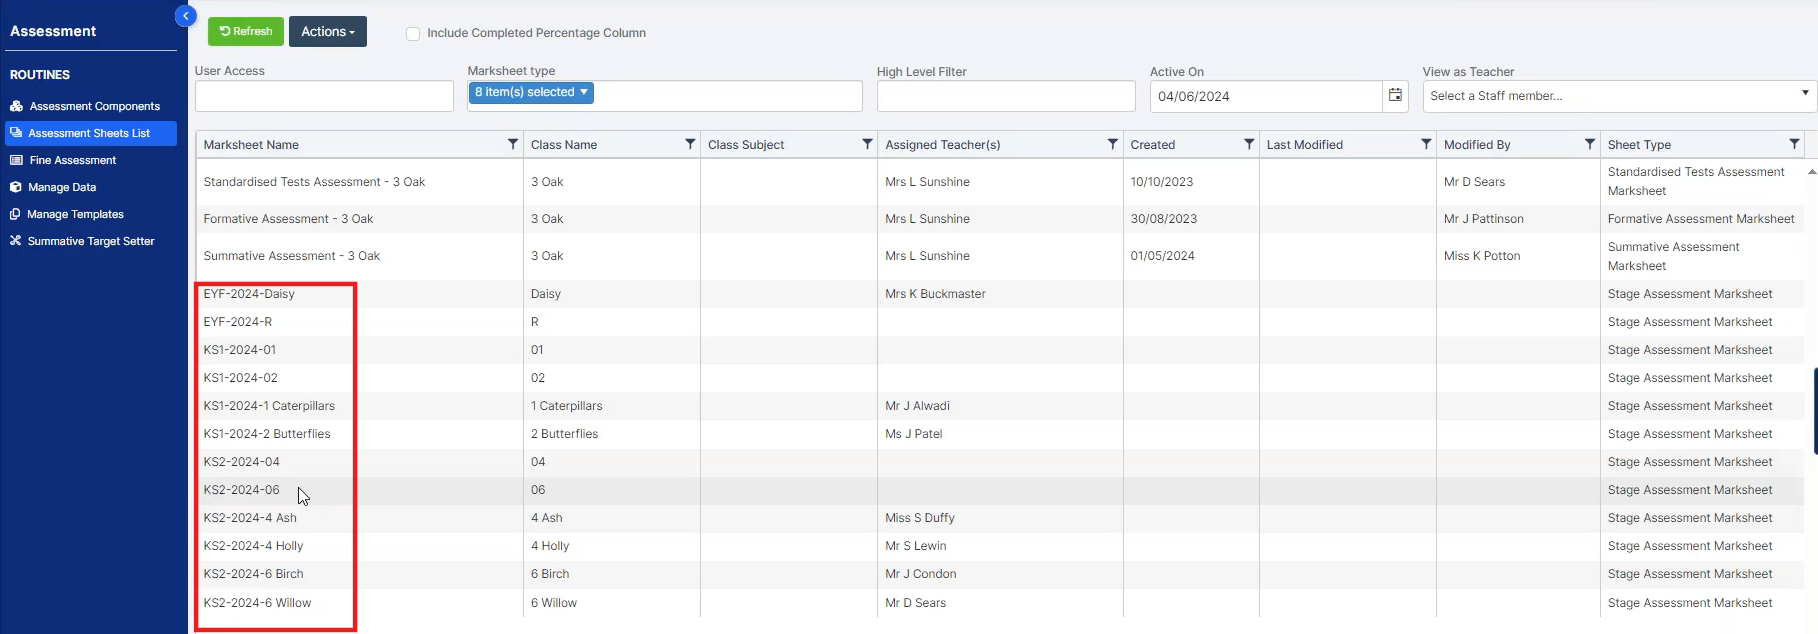The height and width of the screenshot is (634, 1818).
Task: Expand the 8 item(s) selected dropdown
Action: [x=531, y=92]
